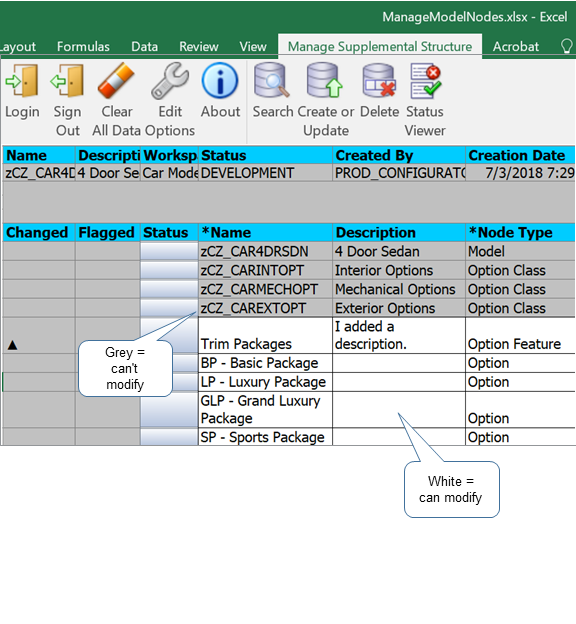Click the Sign Out icon
The width and height of the screenshot is (576, 624).
pos(67,81)
